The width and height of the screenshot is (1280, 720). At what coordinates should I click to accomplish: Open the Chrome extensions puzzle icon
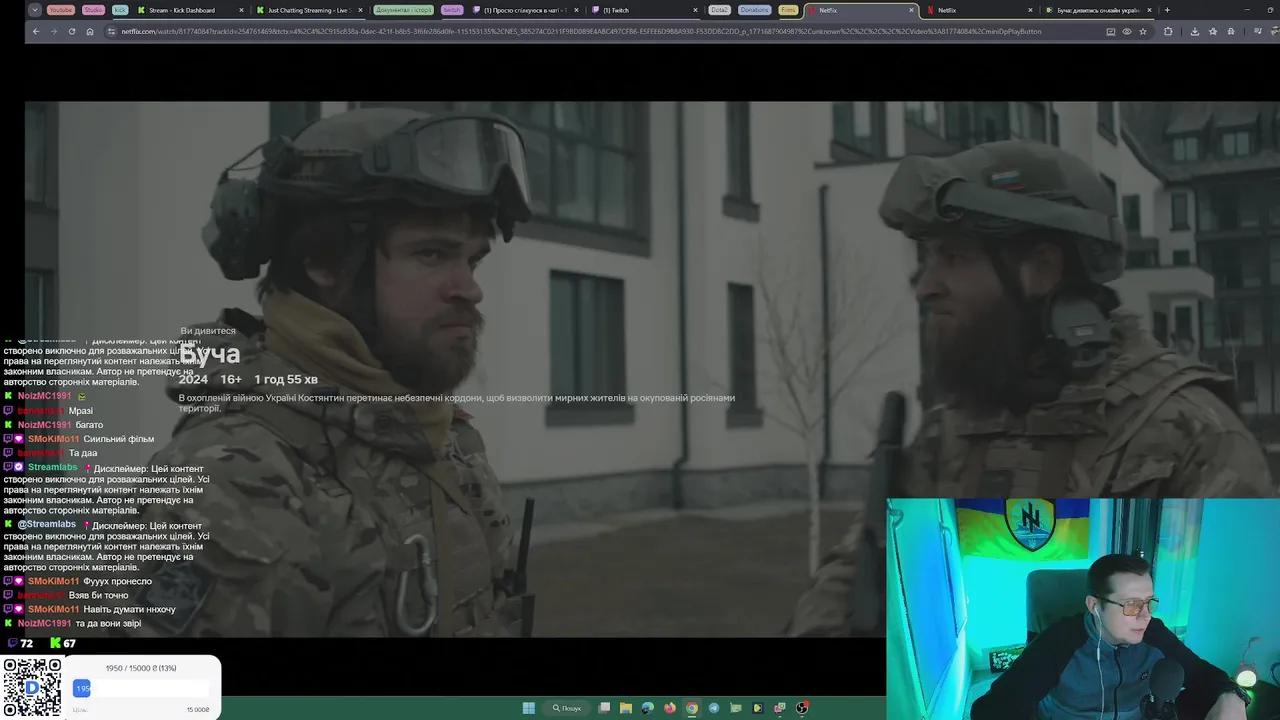(x=1168, y=31)
